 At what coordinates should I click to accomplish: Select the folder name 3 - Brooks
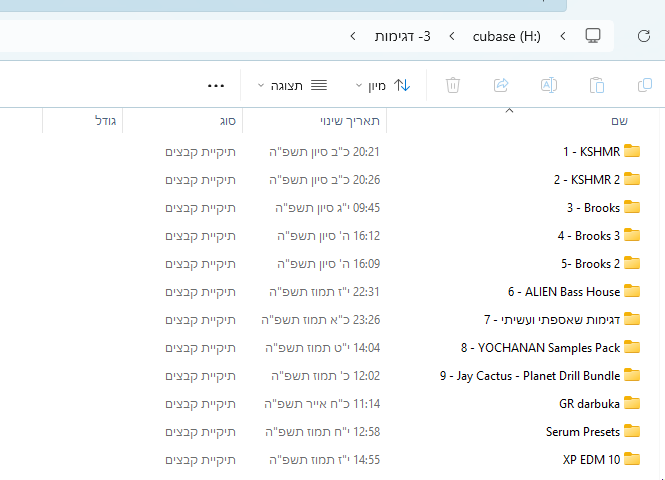click(x=593, y=207)
